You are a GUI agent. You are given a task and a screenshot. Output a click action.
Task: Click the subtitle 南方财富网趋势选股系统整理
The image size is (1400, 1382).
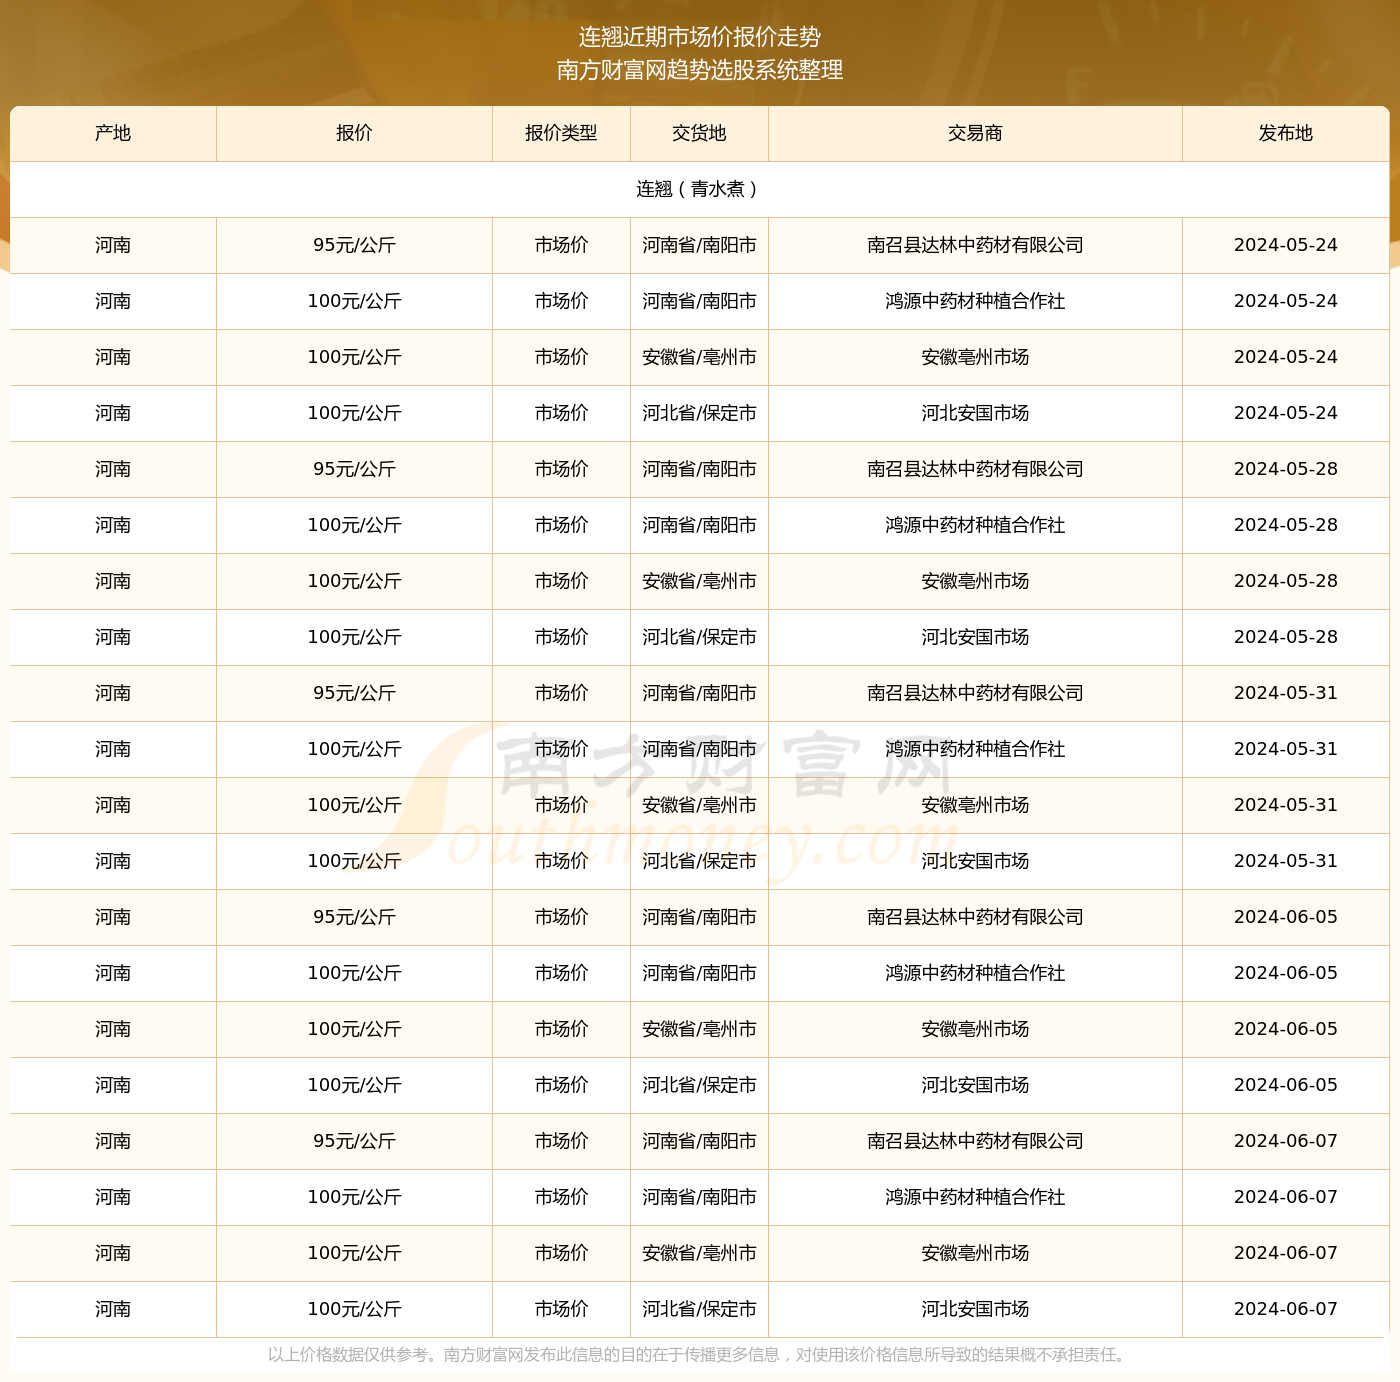[700, 70]
